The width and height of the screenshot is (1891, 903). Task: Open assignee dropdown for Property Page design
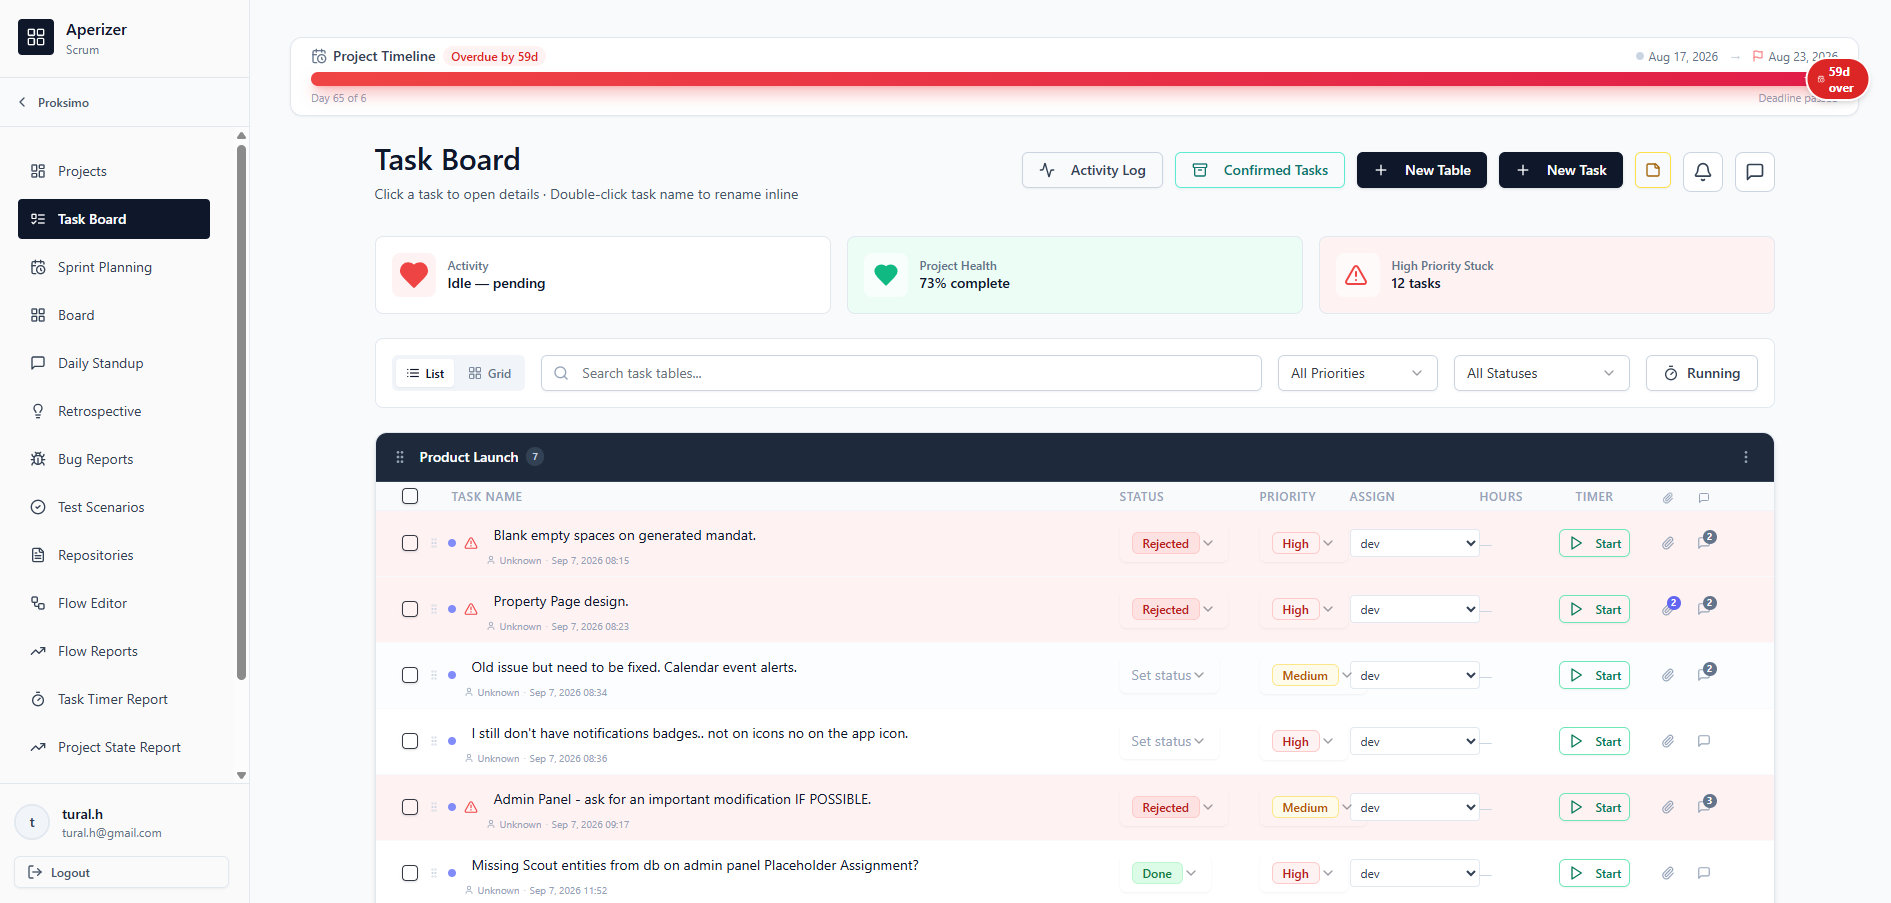coord(1414,609)
